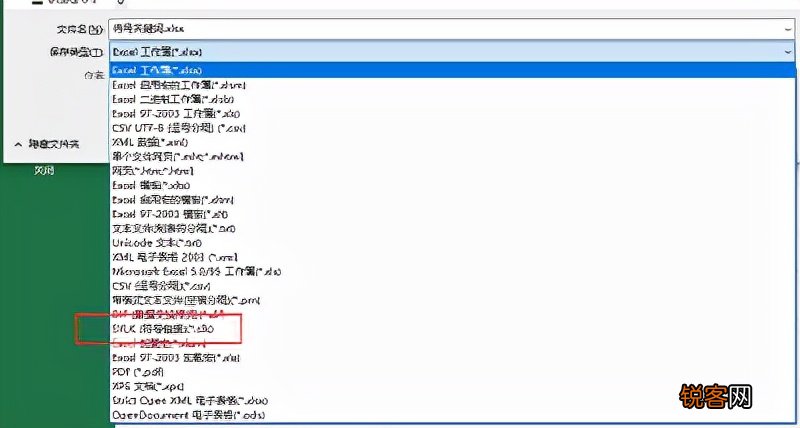800x428 pixels.
Task: Click the file name input field
Action: tap(452, 29)
